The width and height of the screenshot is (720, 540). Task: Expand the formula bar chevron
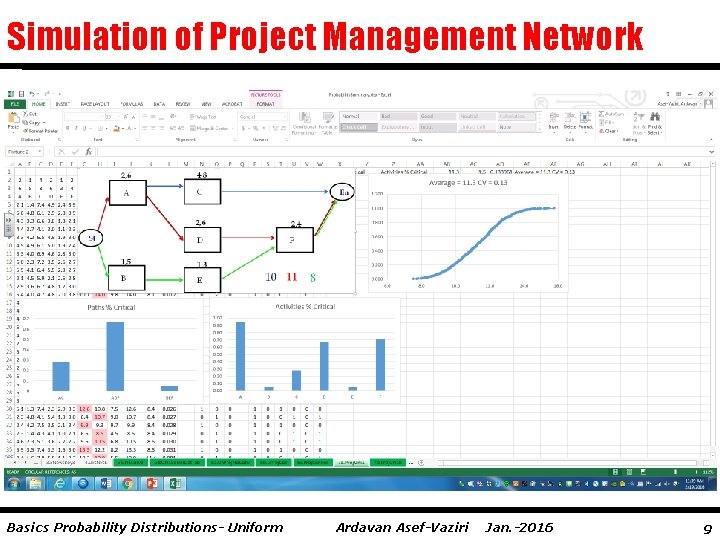coord(711,152)
